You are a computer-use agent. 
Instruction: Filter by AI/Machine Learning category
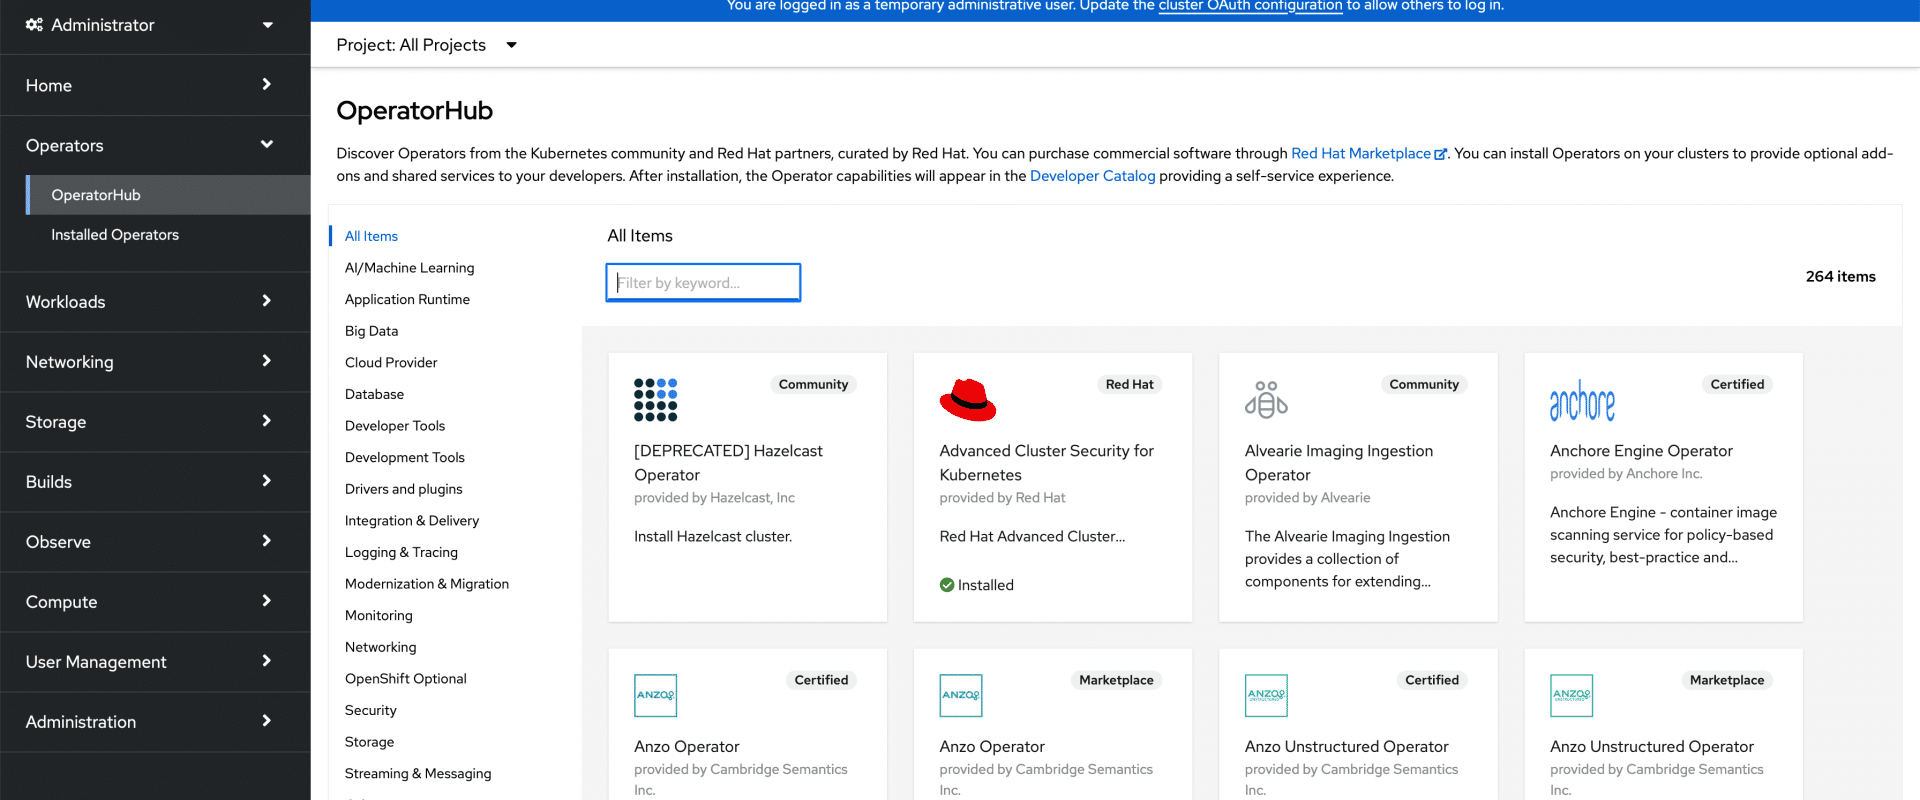tap(410, 268)
